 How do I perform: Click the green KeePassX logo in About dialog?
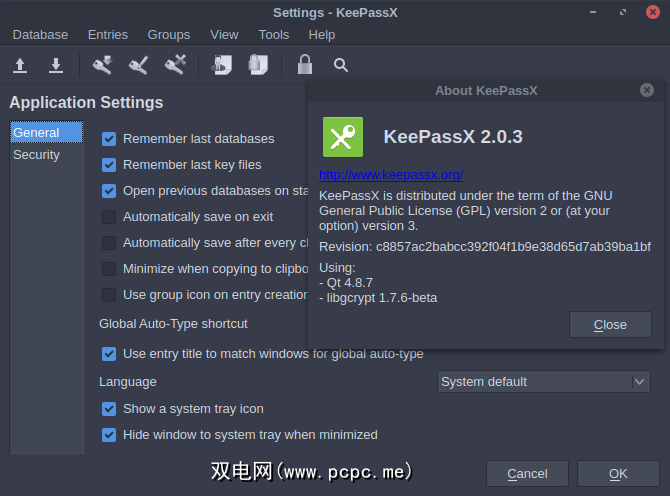343,137
